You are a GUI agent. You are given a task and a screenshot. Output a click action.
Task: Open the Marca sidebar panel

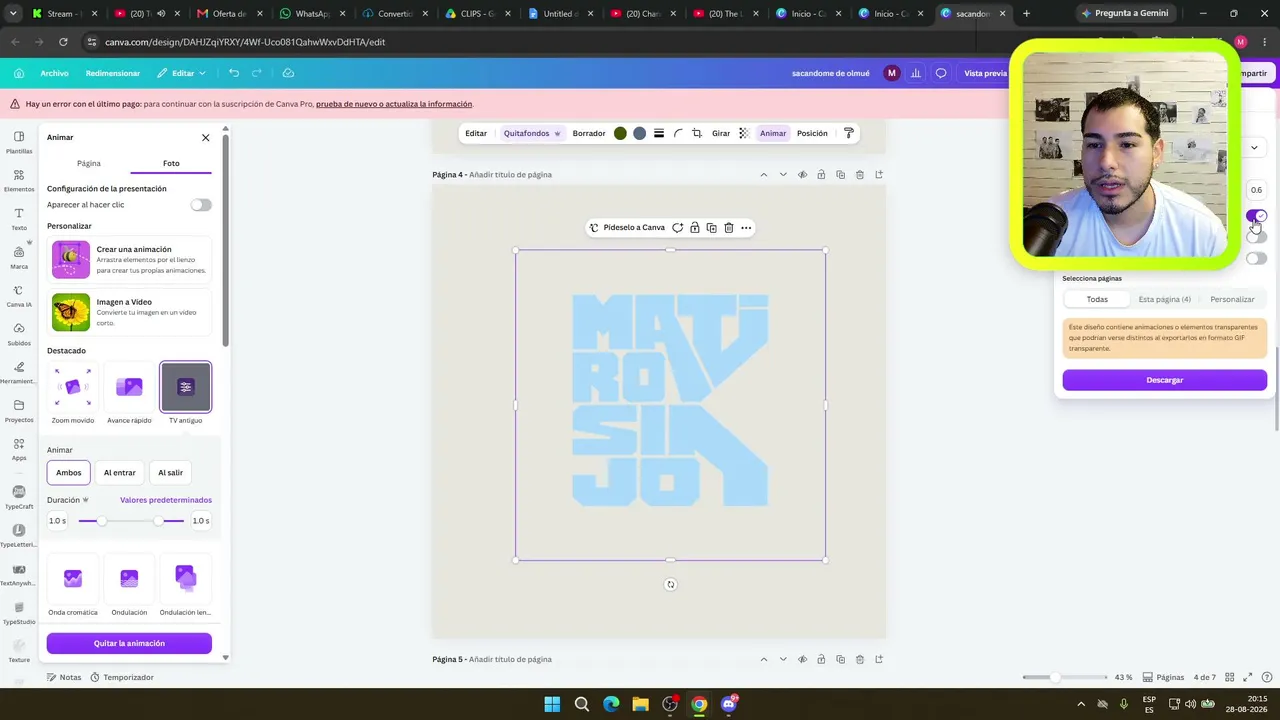pyautogui.click(x=19, y=258)
